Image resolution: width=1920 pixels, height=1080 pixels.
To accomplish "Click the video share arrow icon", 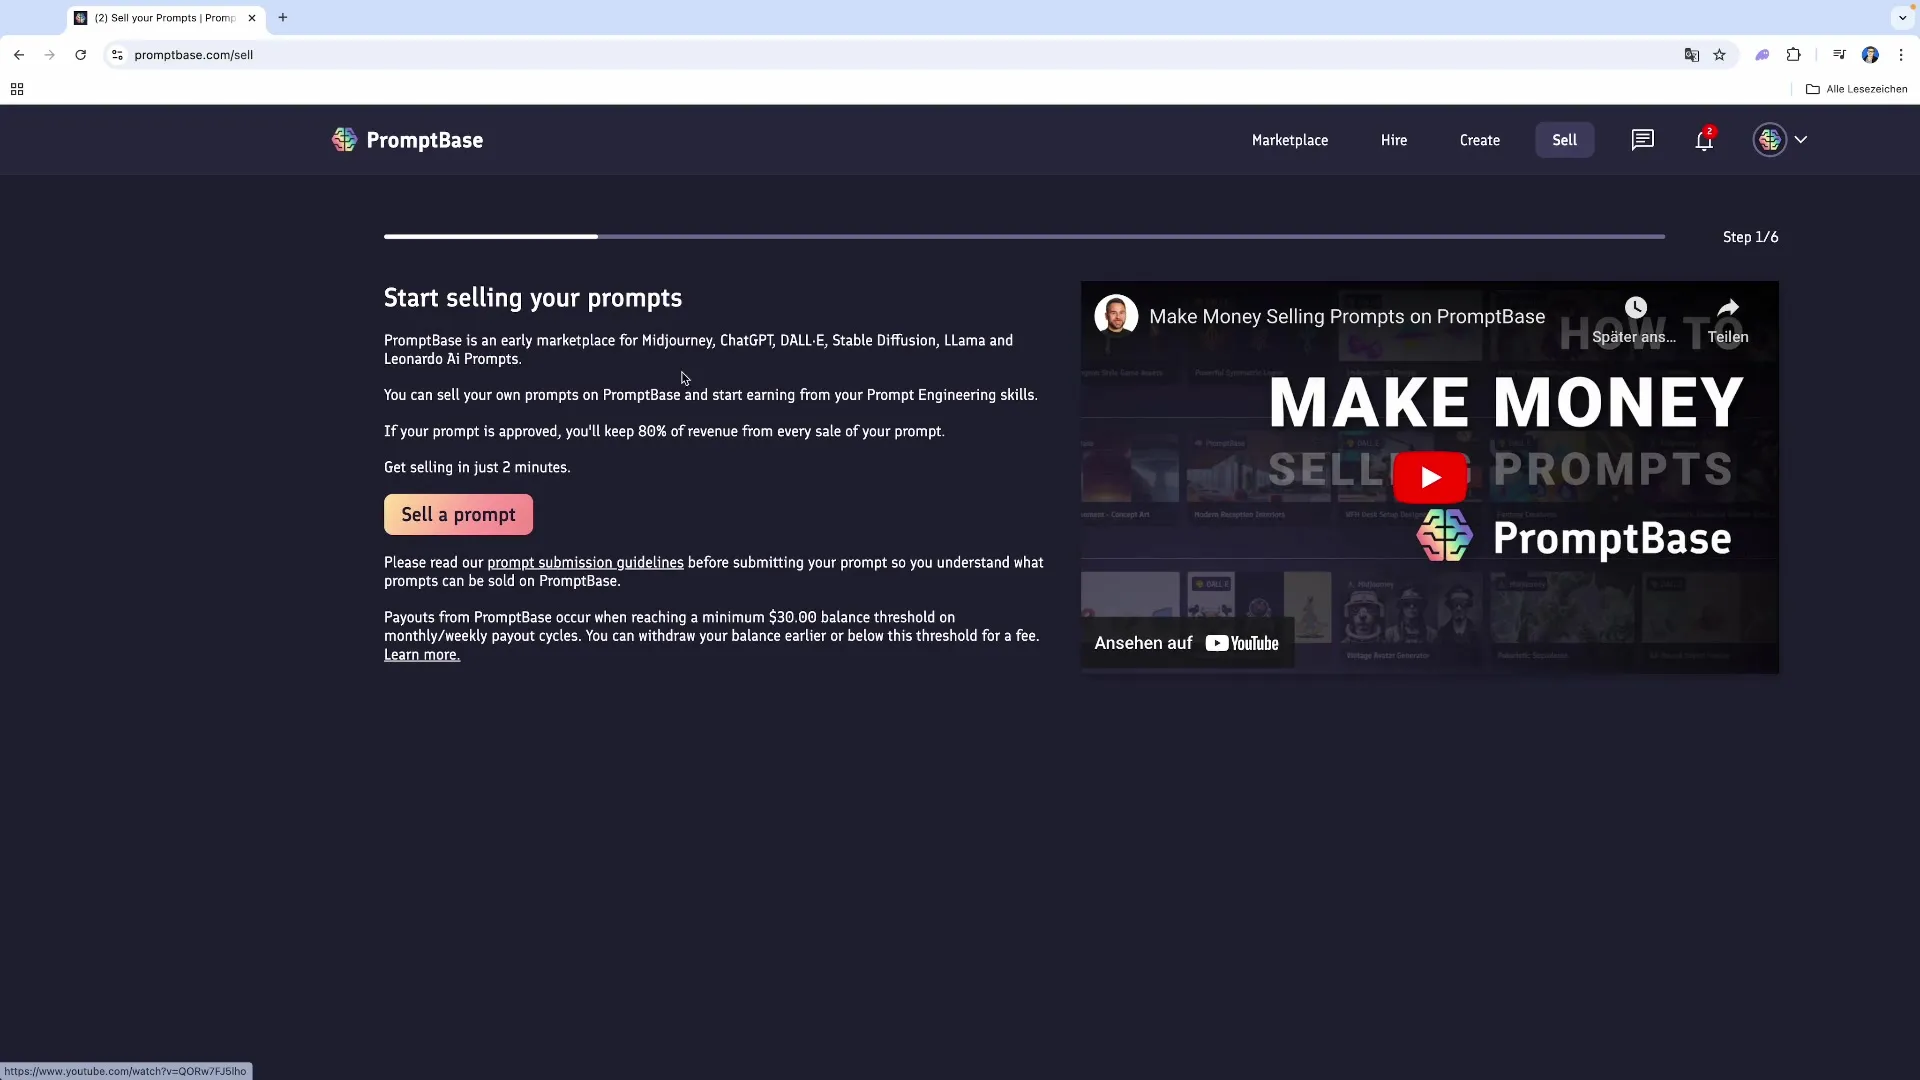I will (x=1727, y=308).
